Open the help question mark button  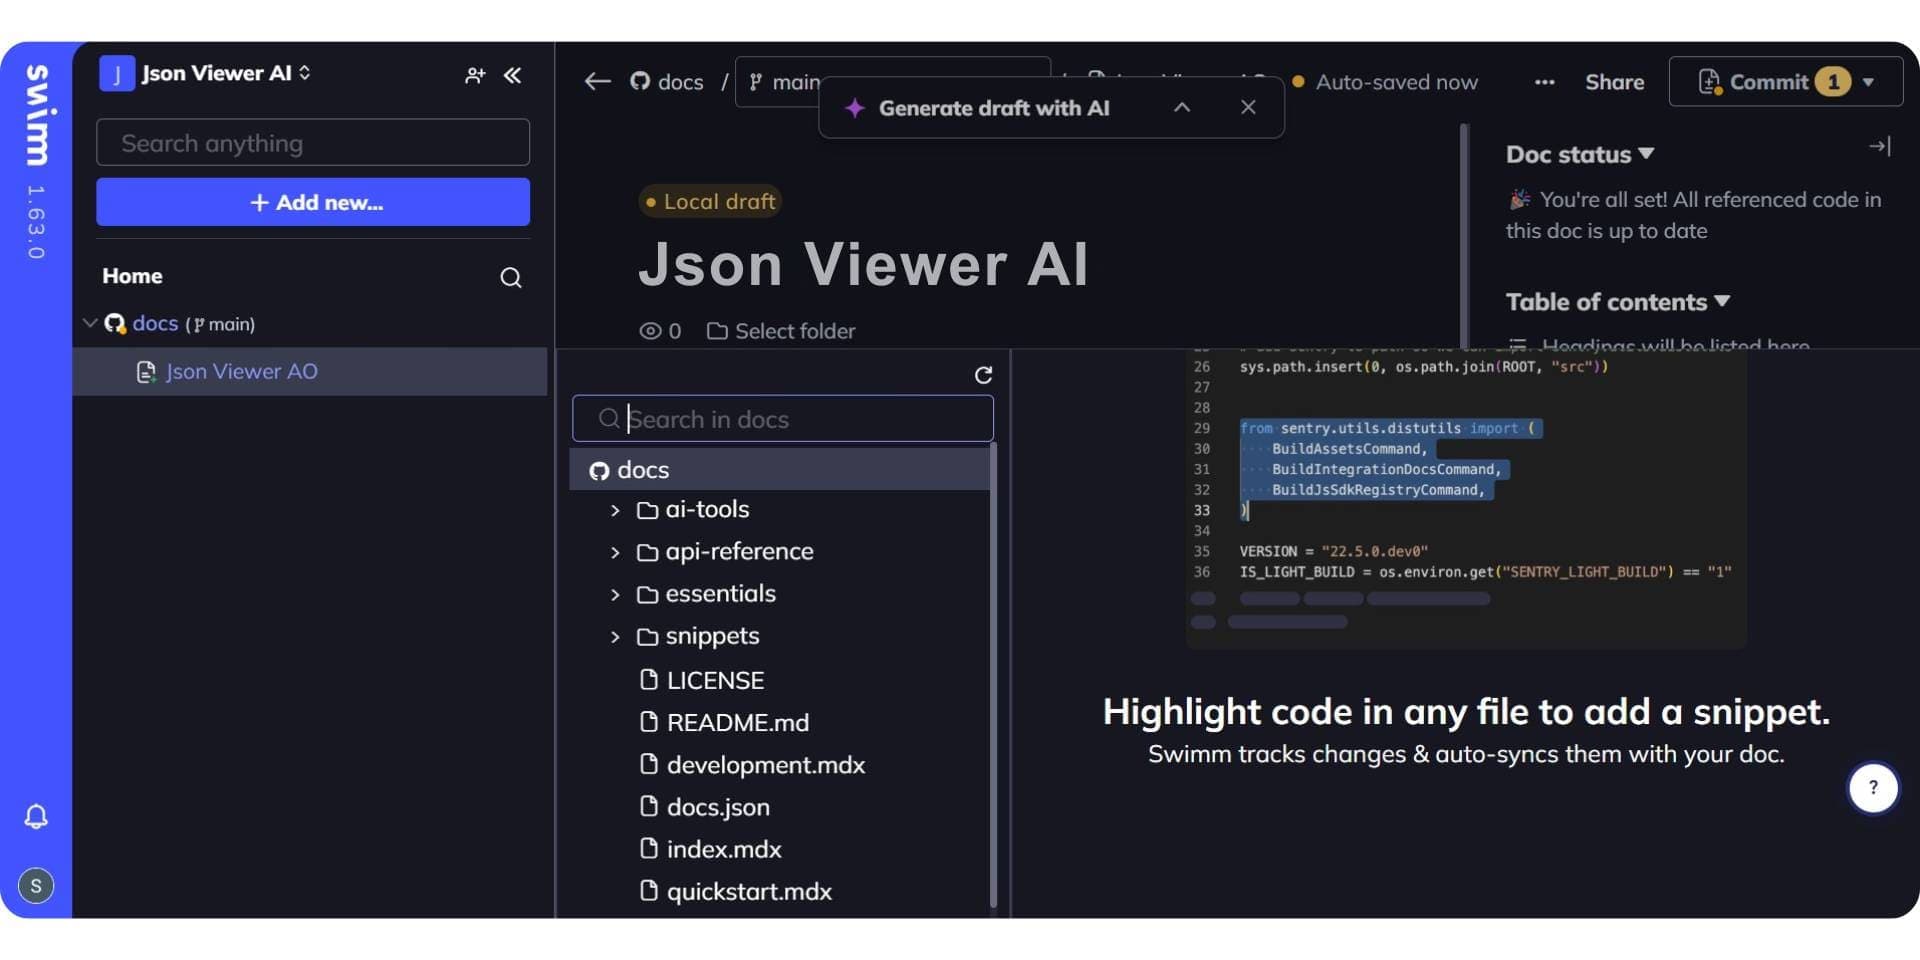pyautogui.click(x=1873, y=788)
